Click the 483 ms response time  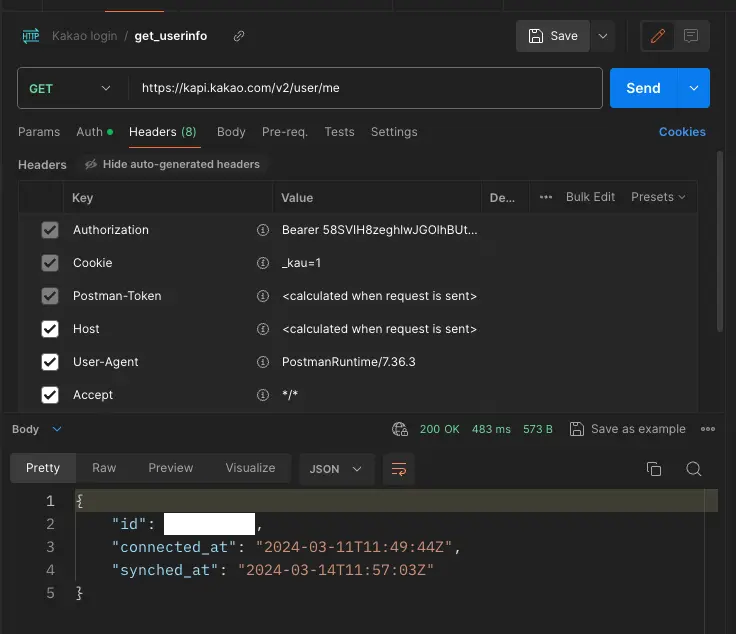491,429
